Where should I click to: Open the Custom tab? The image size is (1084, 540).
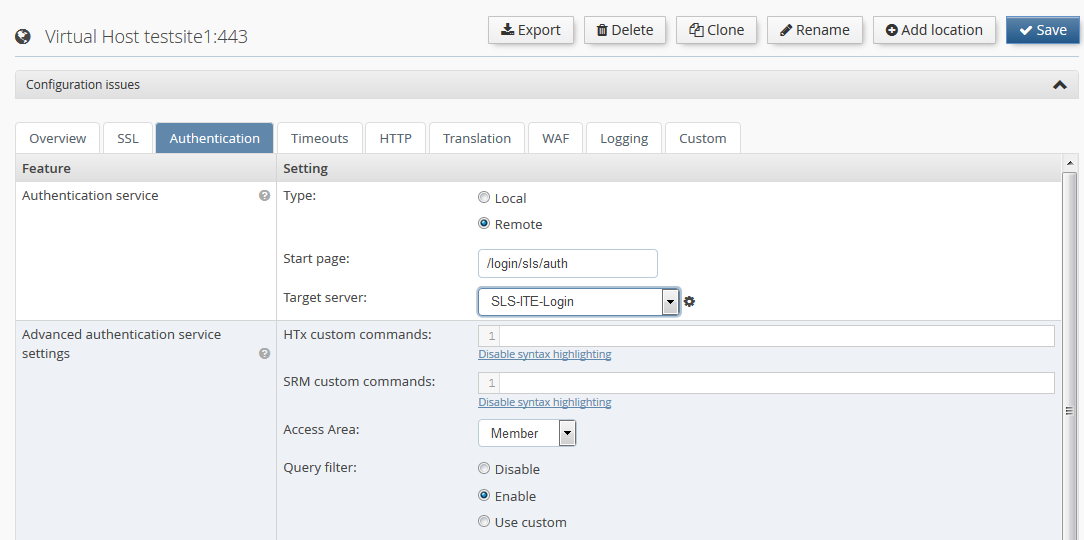click(702, 138)
